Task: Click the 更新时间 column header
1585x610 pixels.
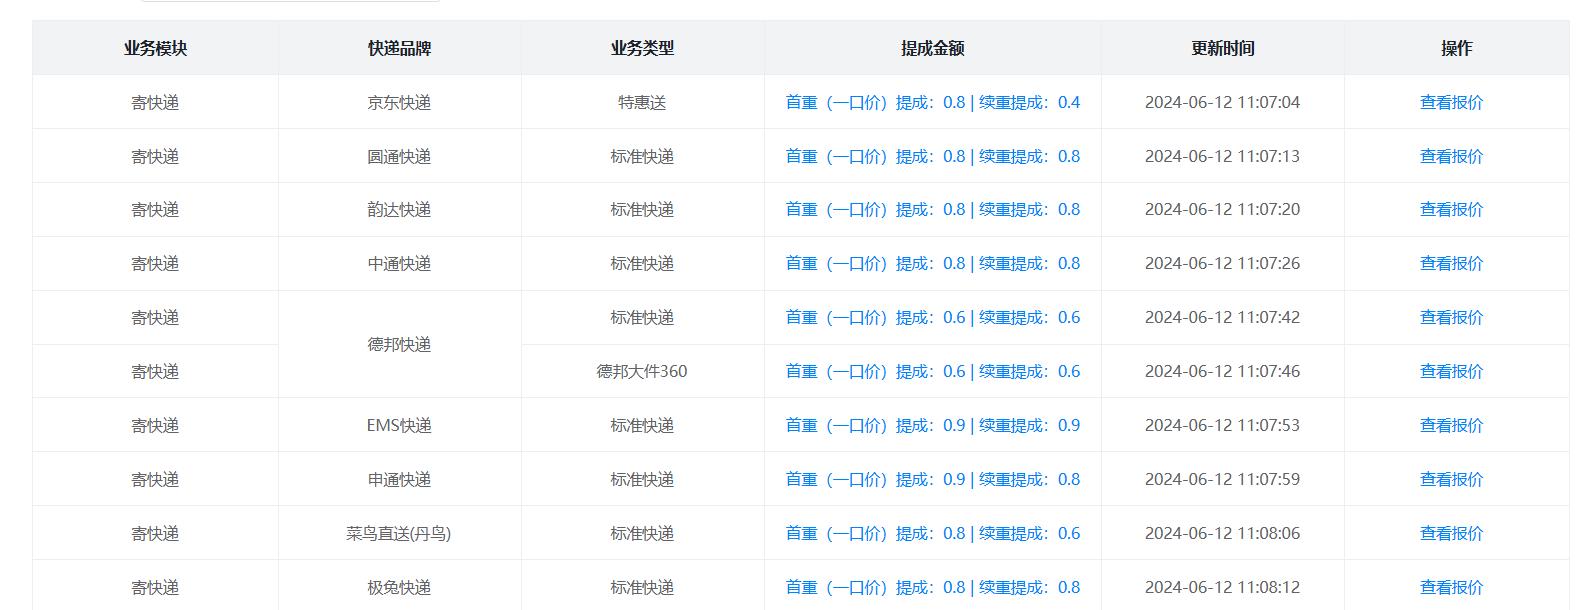Action: coord(1222,48)
